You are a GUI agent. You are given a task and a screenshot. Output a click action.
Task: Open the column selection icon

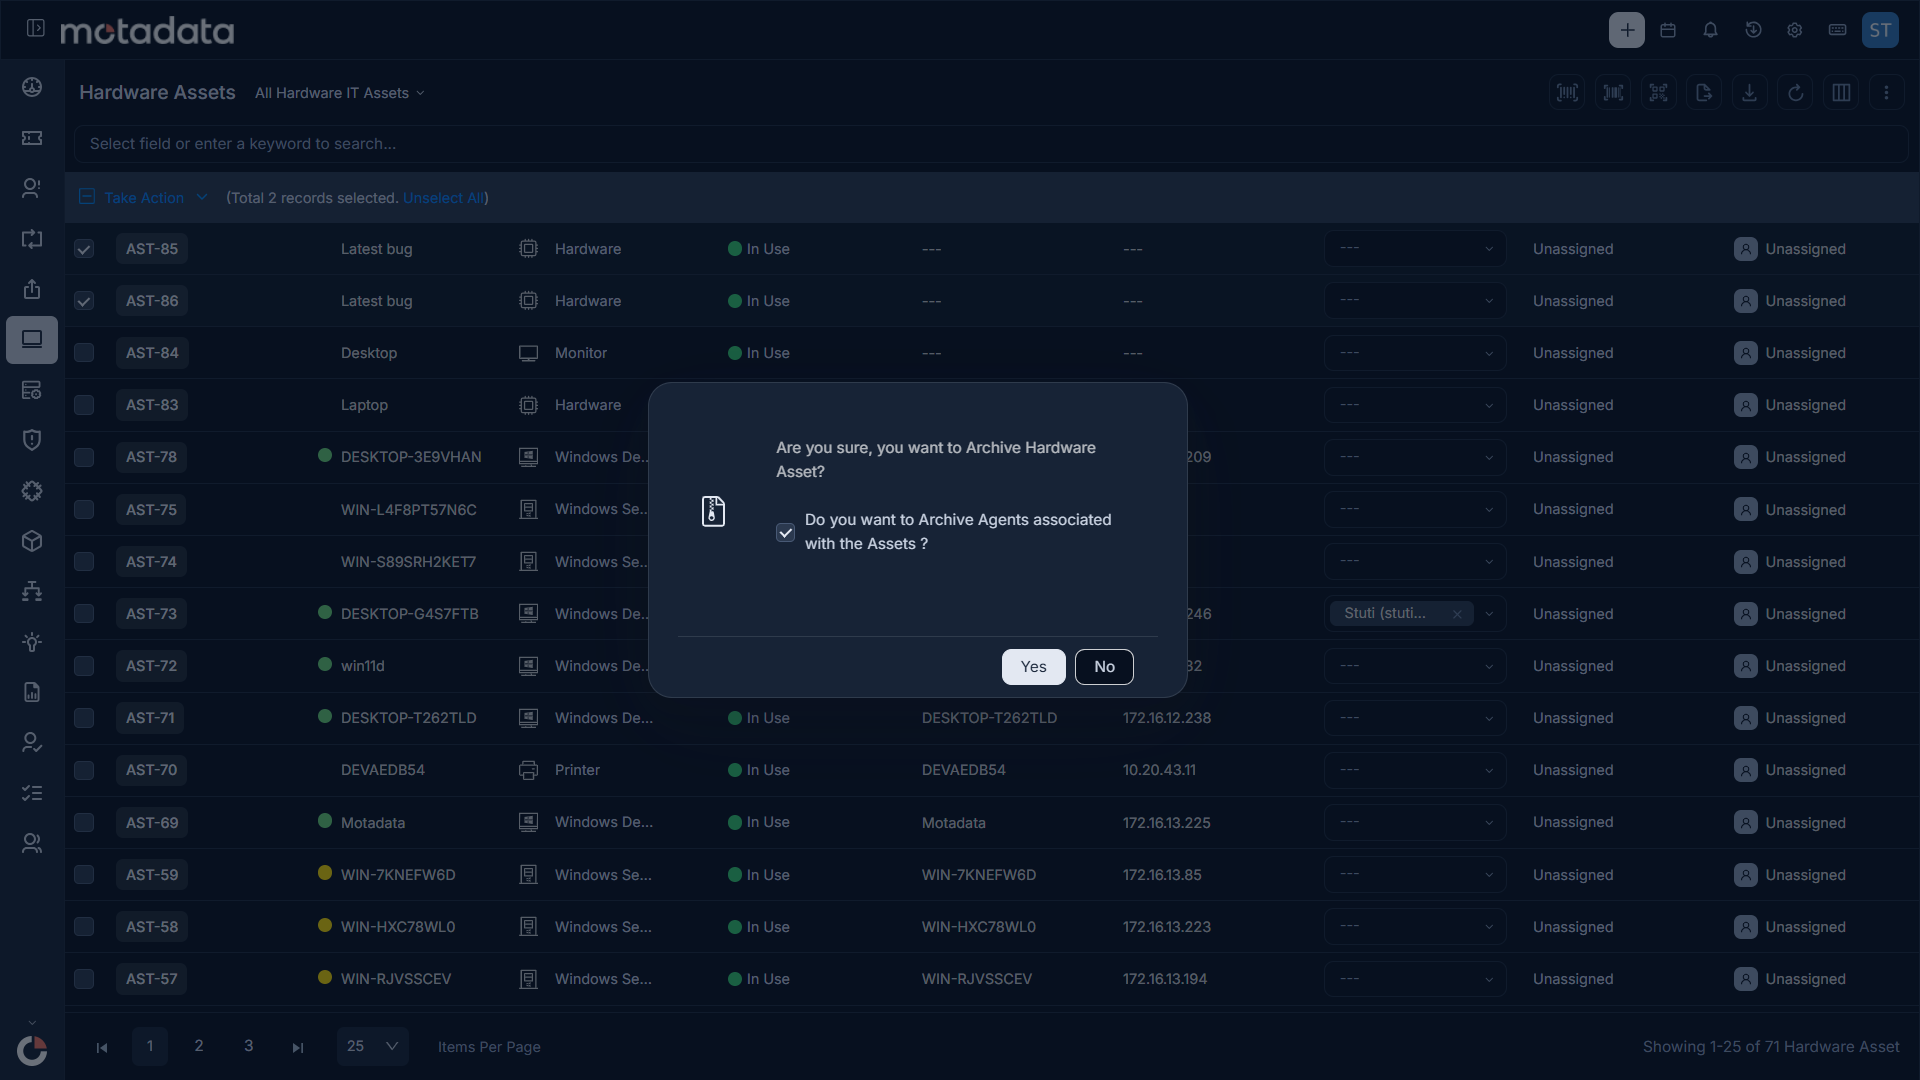(x=1841, y=93)
